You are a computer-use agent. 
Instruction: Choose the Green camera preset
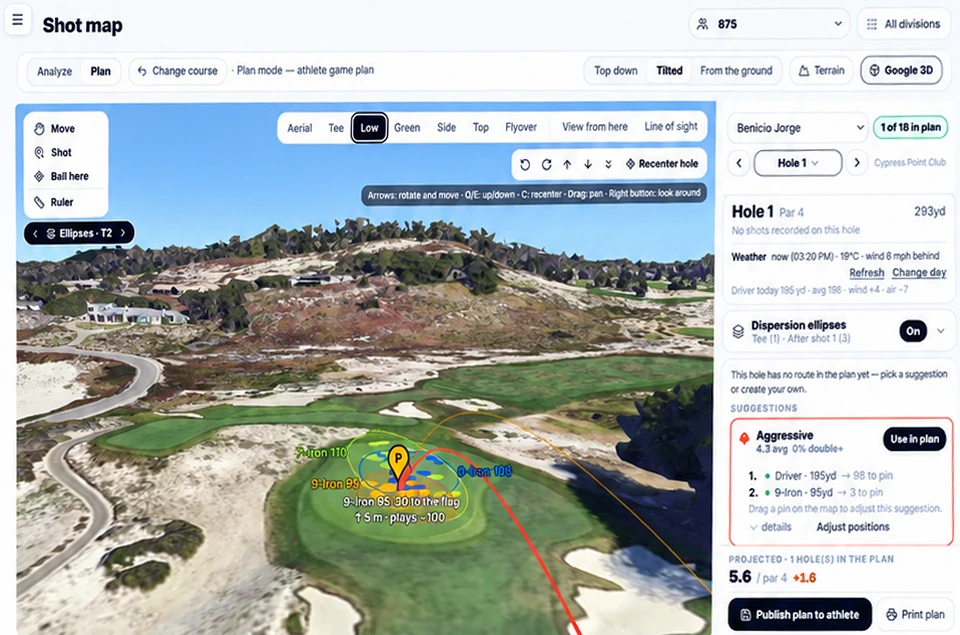407,128
